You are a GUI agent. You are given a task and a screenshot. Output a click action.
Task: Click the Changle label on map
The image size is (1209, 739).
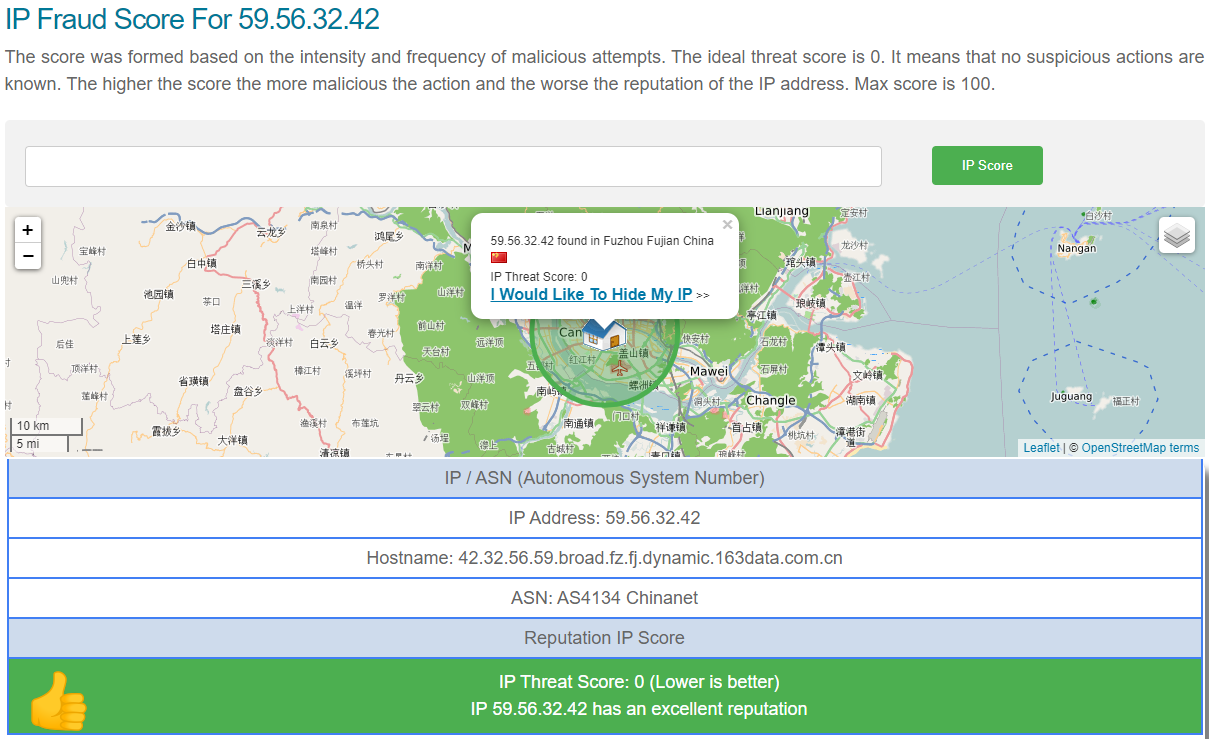click(x=771, y=400)
